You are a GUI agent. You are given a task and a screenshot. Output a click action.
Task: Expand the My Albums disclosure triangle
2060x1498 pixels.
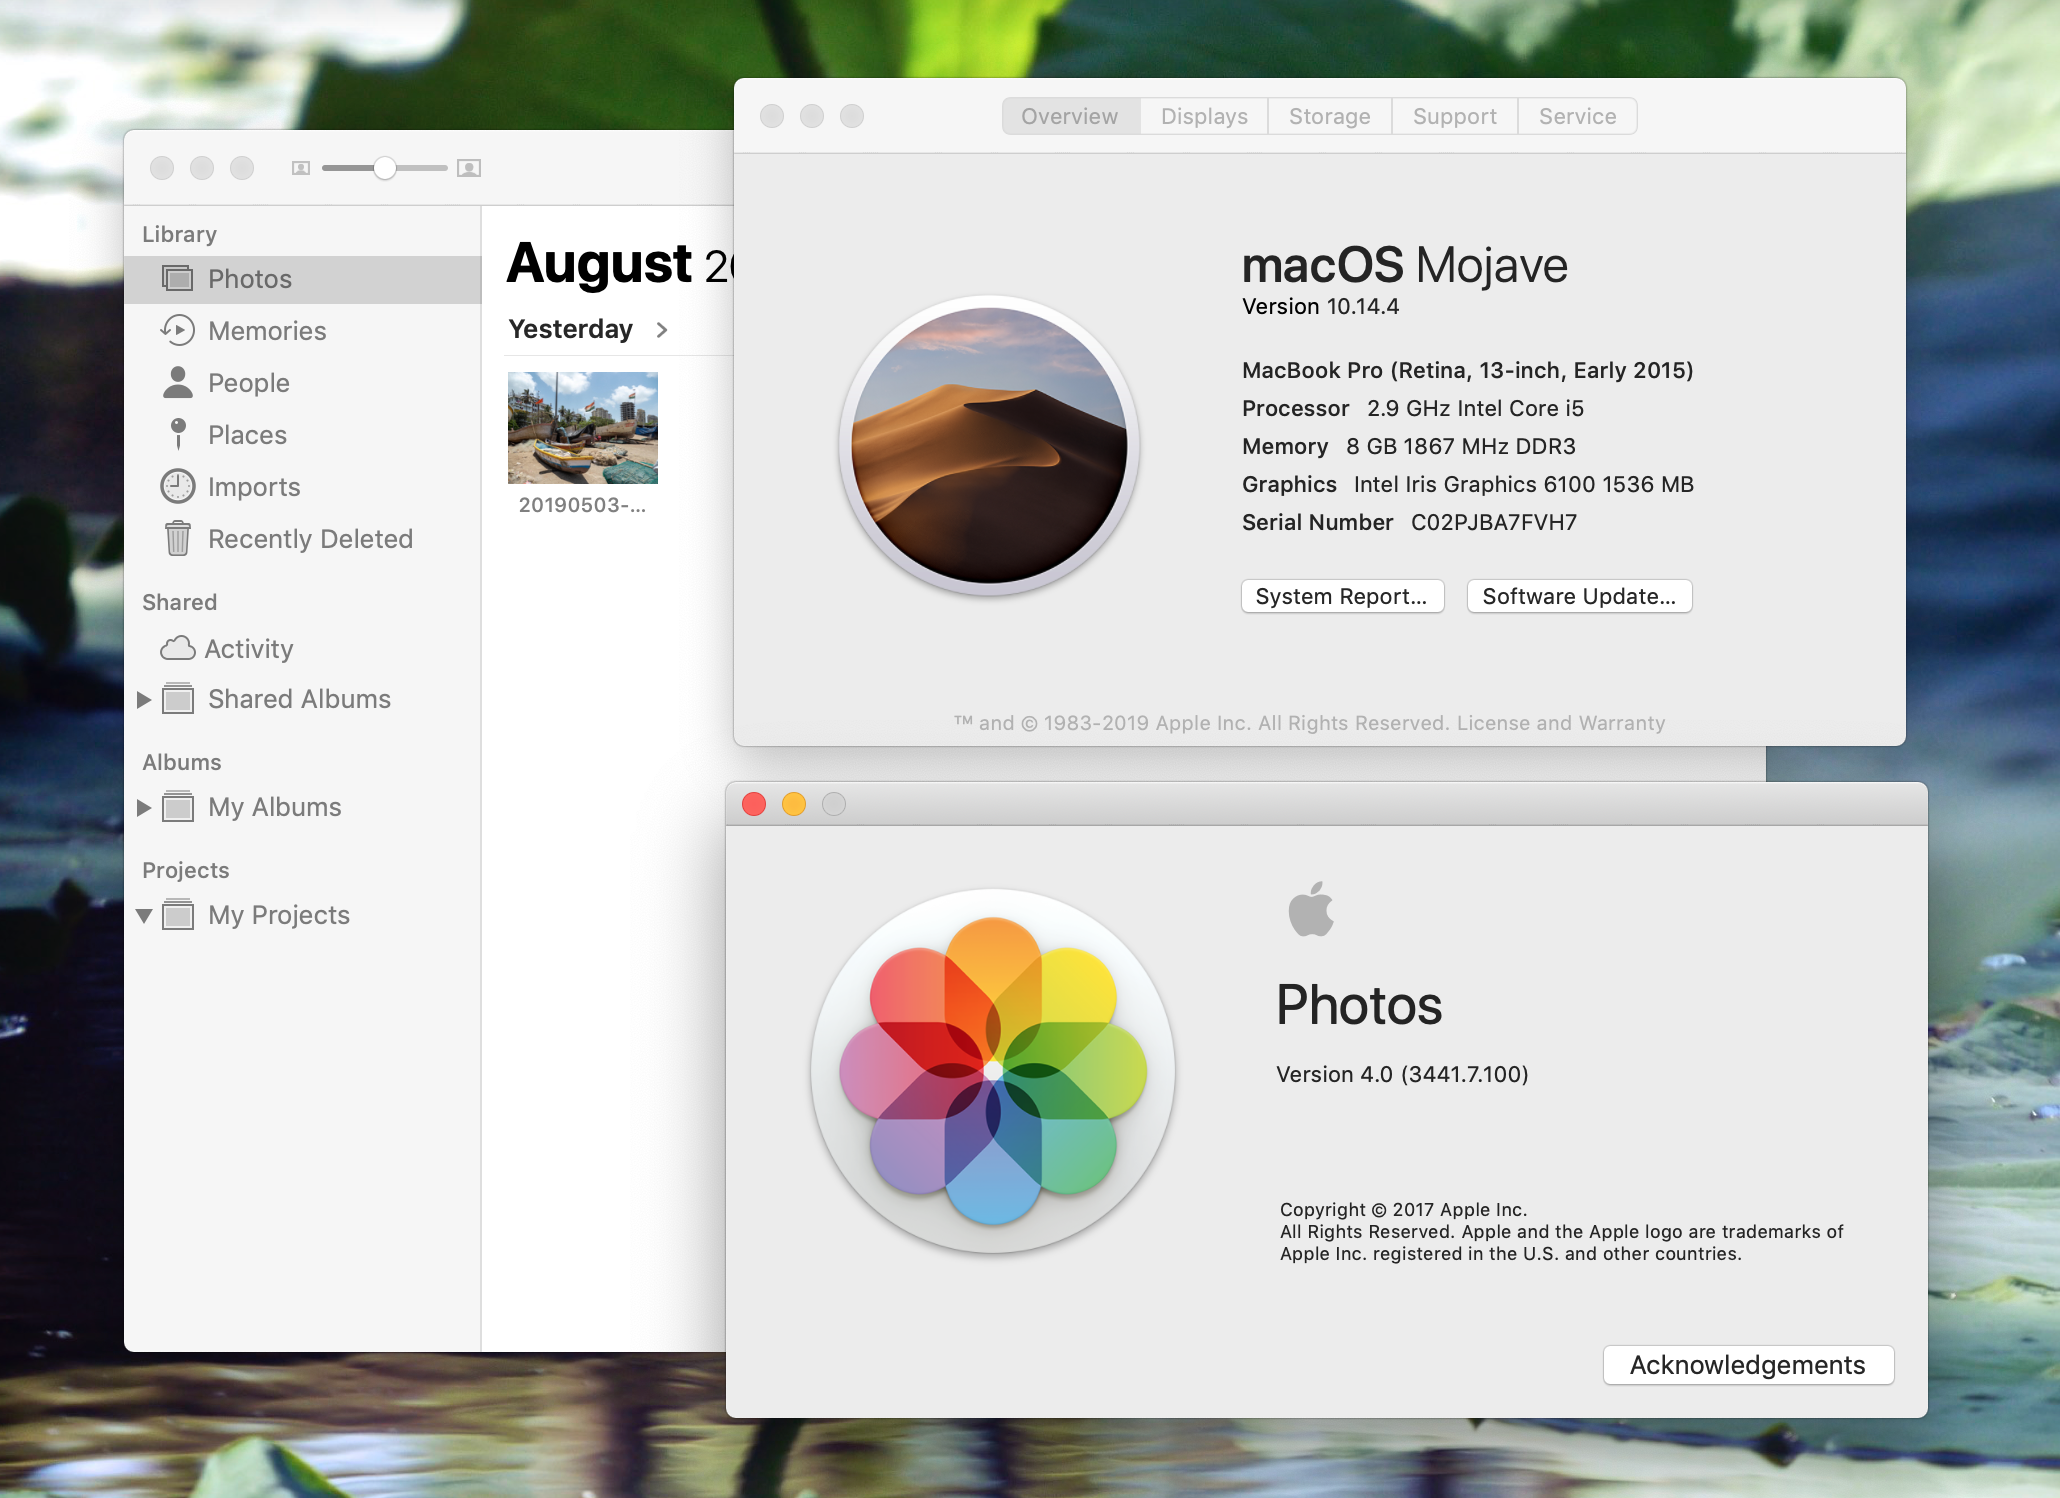pyautogui.click(x=144, y=807)
